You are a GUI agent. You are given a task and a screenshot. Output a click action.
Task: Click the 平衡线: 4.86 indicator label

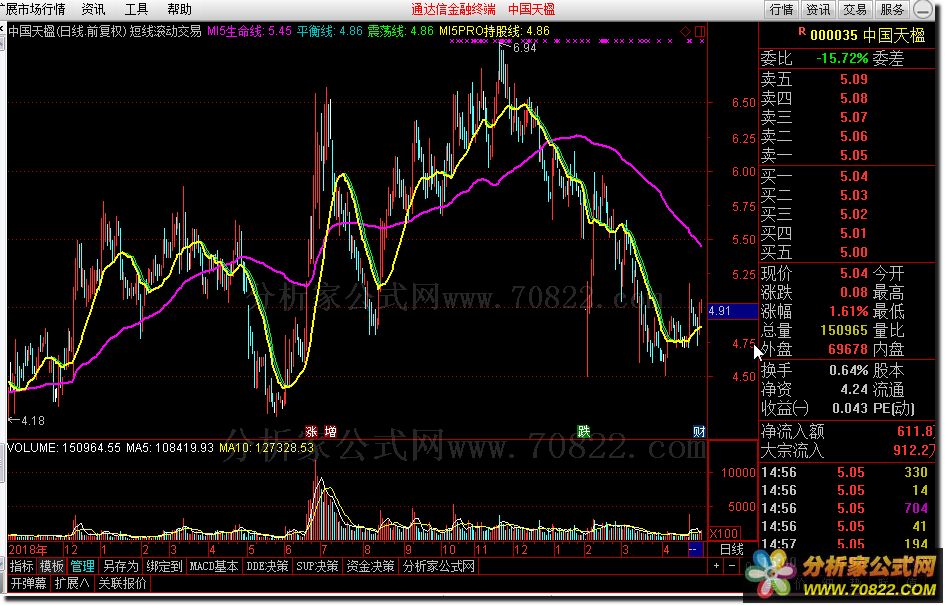330,31
